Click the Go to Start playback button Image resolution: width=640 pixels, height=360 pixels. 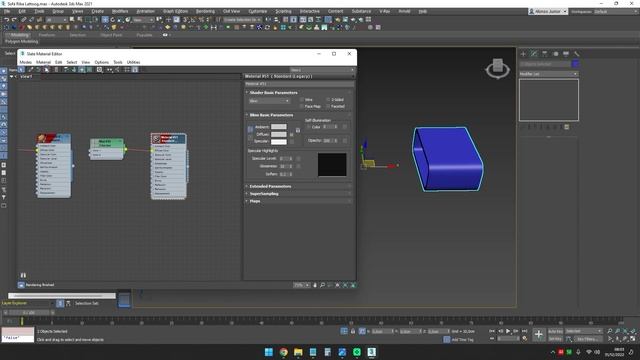point(492,331)
